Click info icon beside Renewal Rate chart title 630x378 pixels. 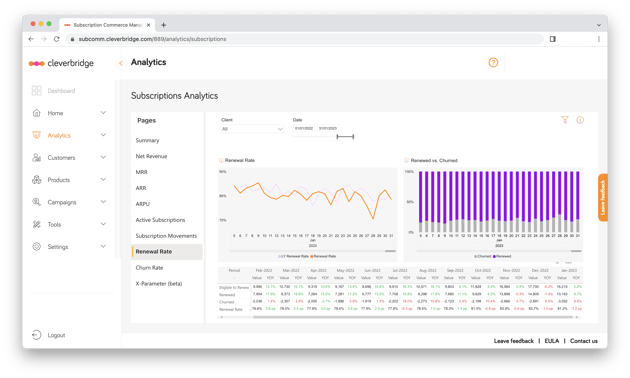click(221, 160)
